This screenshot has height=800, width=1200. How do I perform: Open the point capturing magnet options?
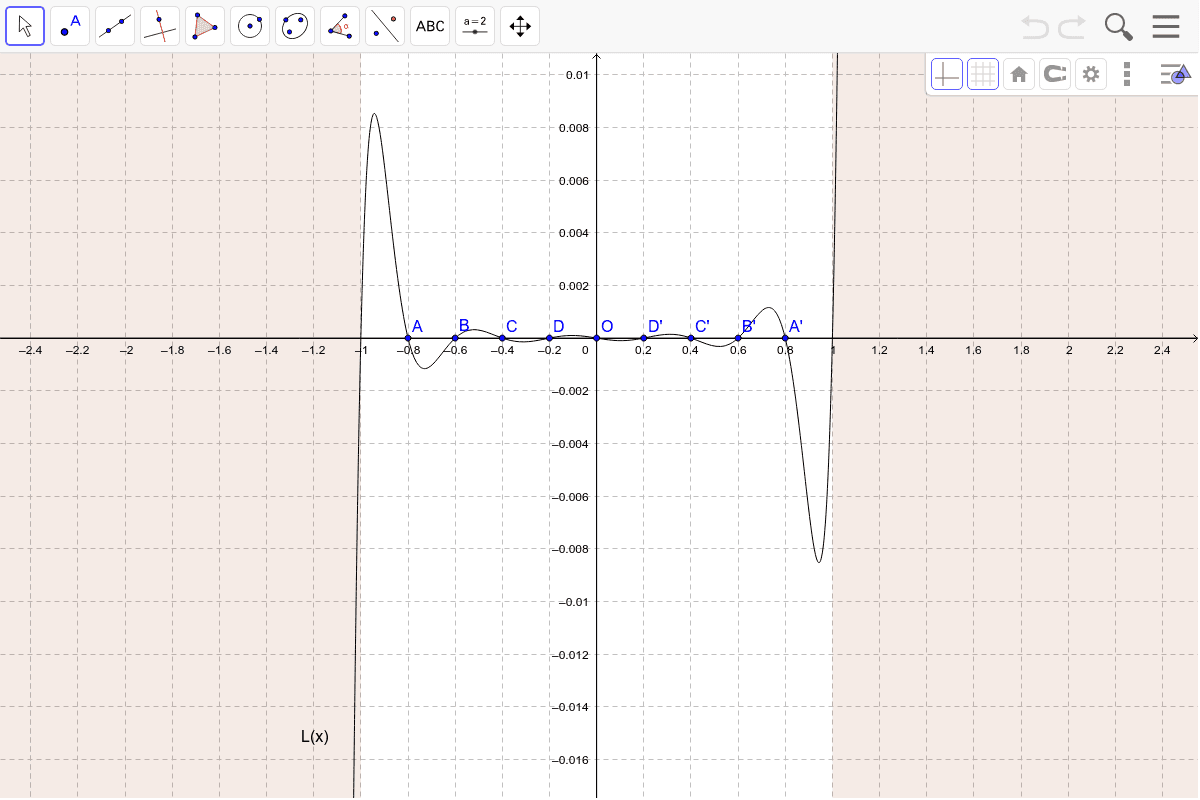pos(1055,74)
